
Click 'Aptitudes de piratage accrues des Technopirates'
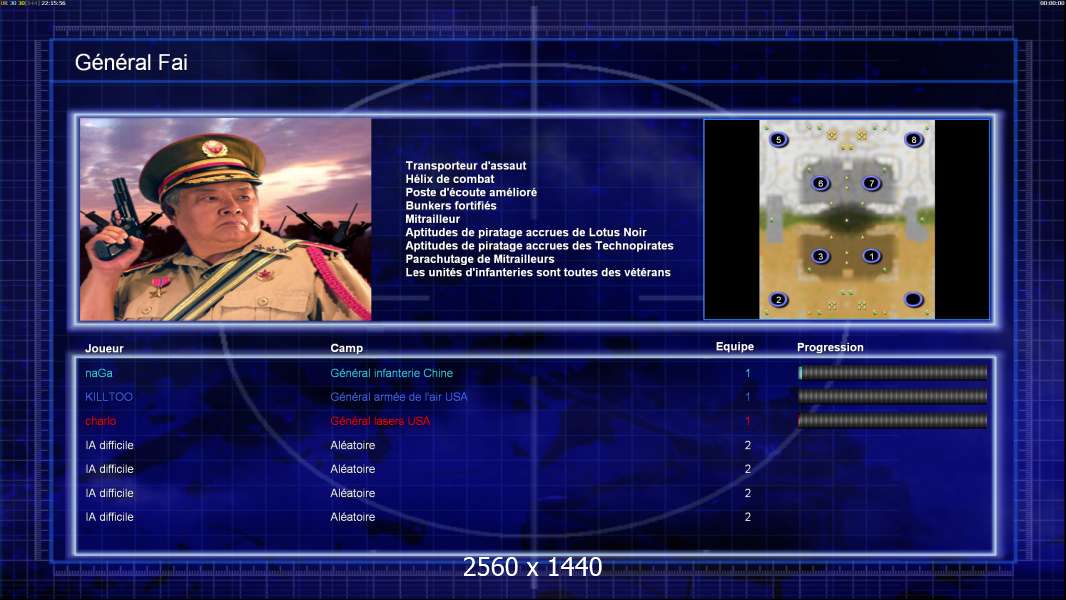click(539, 246)
